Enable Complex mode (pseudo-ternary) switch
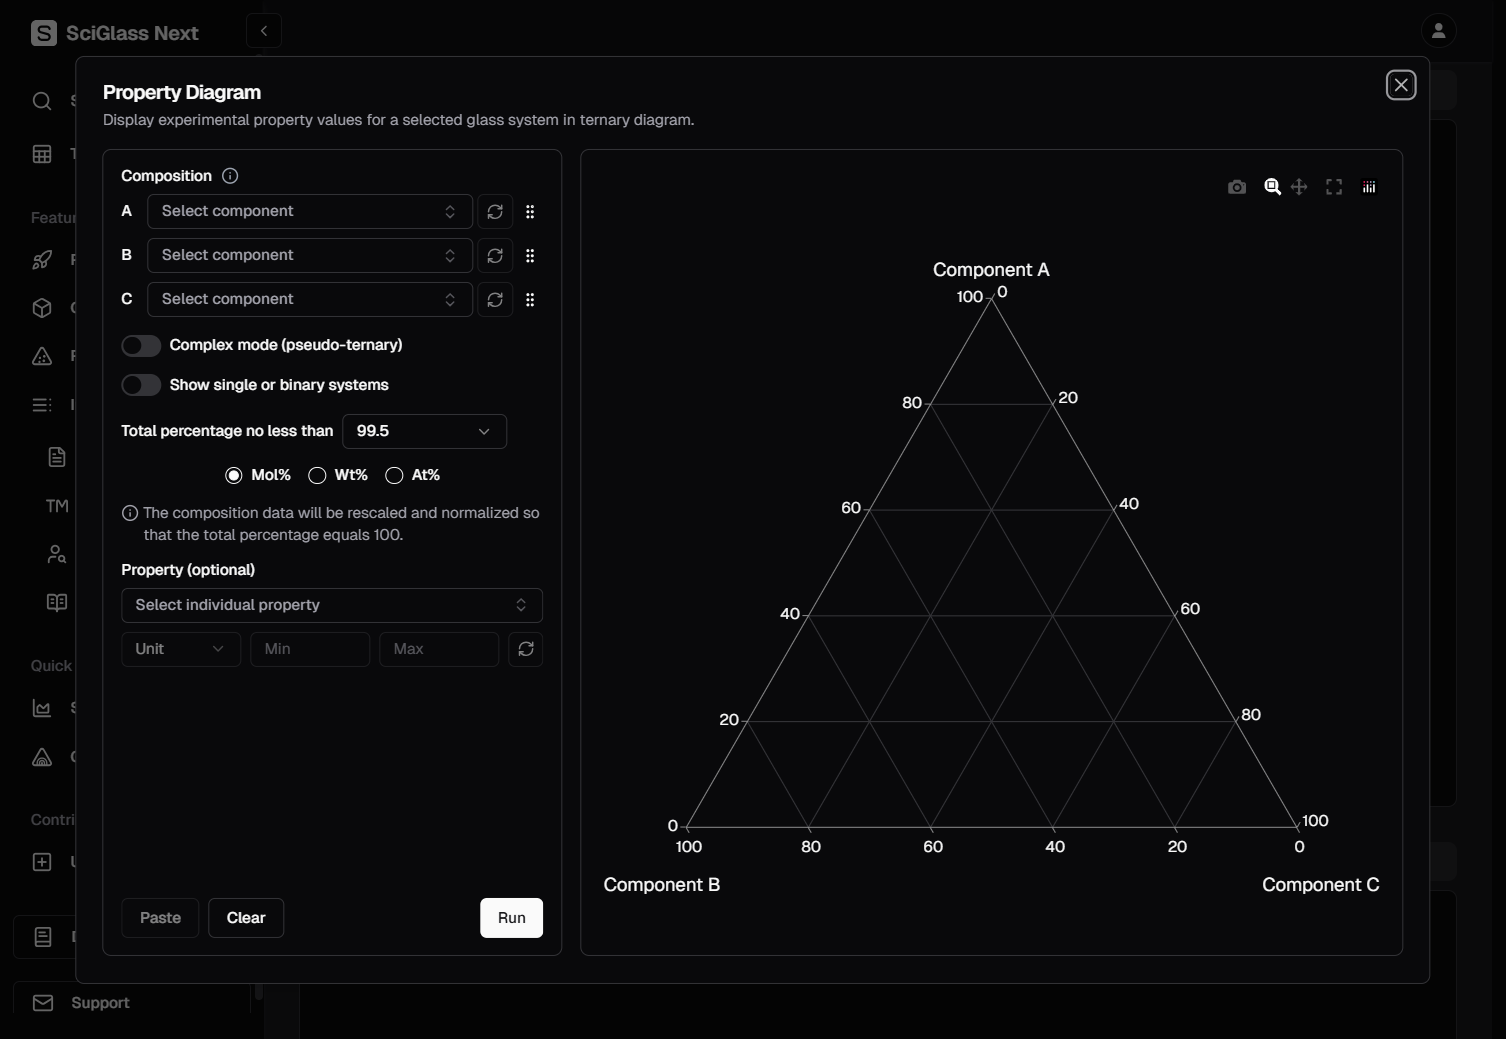The image size is (1506, 1039). 141,346
